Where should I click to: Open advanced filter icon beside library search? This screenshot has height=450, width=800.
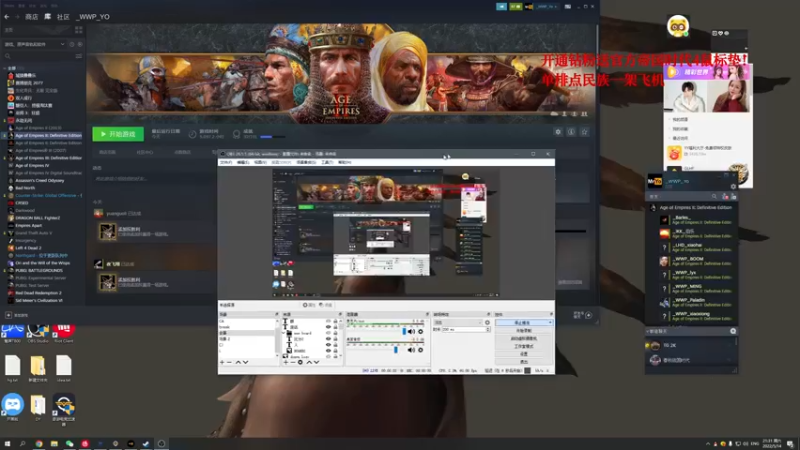click(79, 56)
